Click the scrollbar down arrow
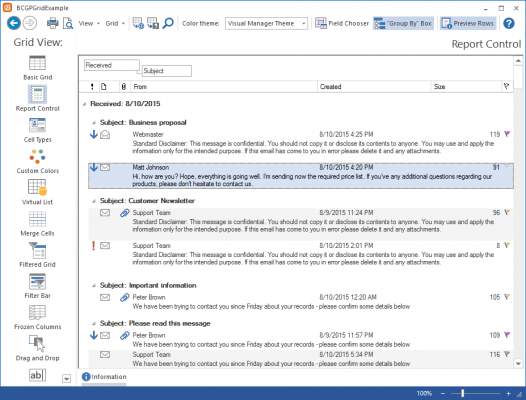Image resolution: width=526 pixels, height=400 pixels. (x=518, y=363)
